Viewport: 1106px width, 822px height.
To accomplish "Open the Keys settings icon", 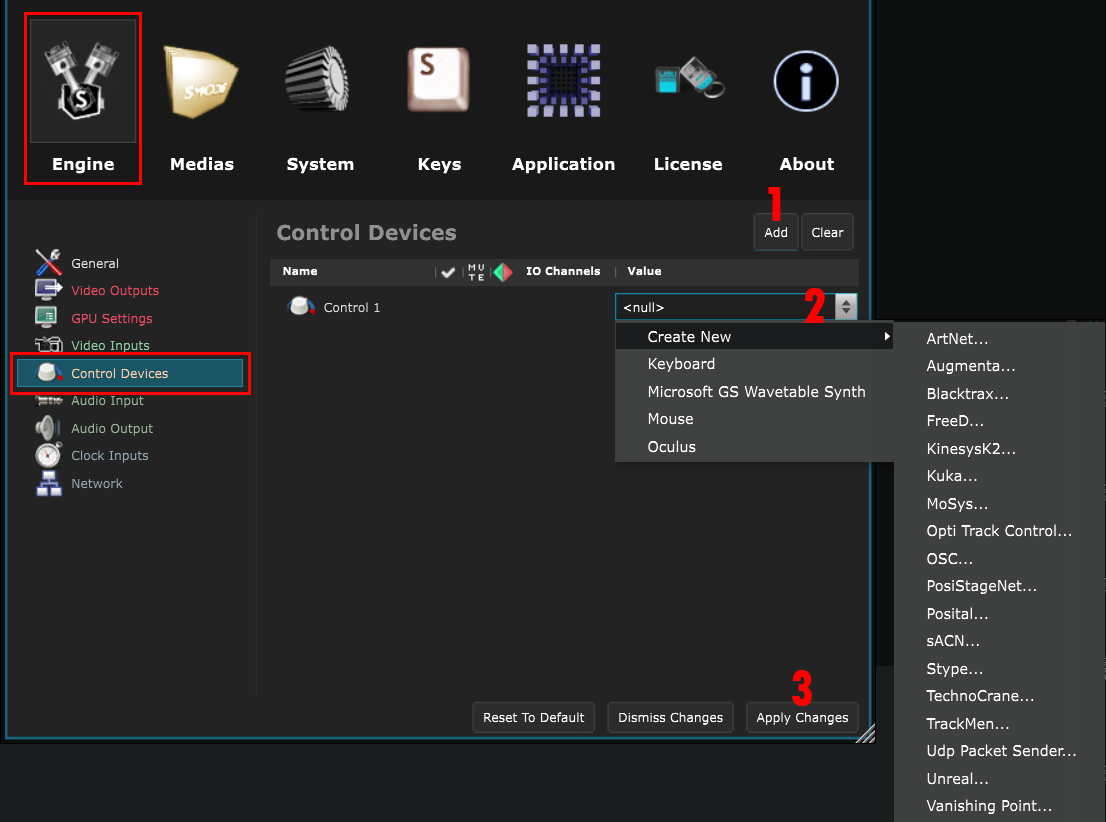I will point(439,82).
